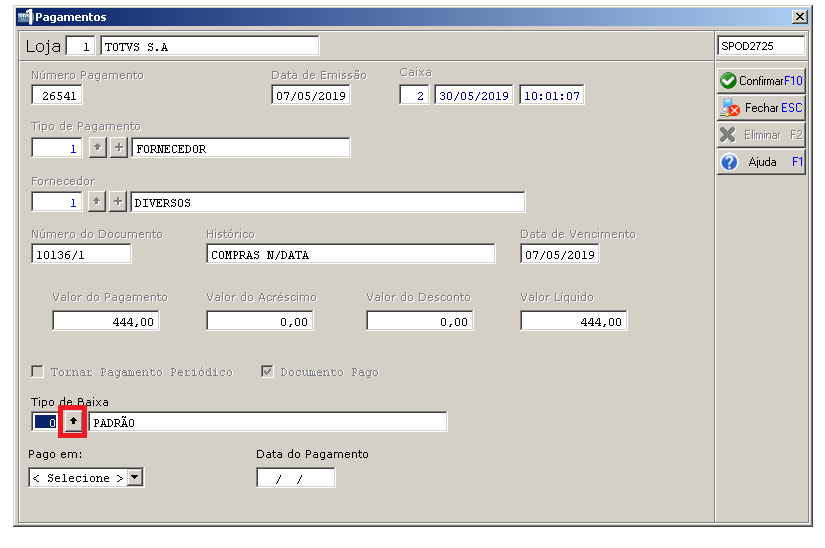Click the Valor do Pagamento field
Viewport: 825px width, 548px height.
106,321
